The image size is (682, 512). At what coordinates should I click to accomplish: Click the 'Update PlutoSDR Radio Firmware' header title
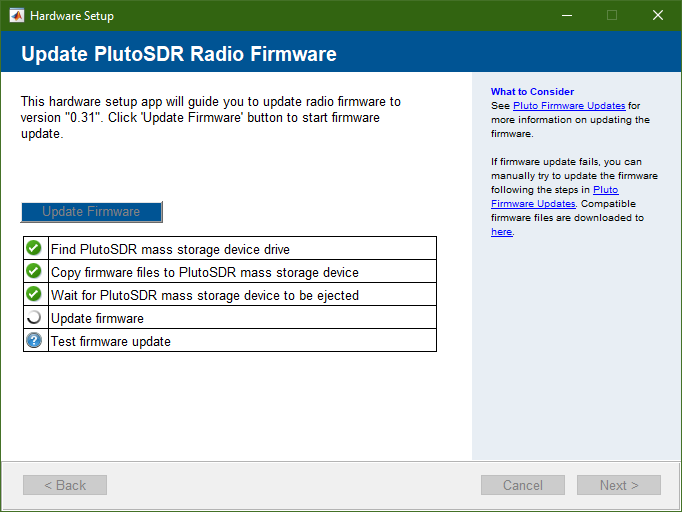click(x=178, y=54)
